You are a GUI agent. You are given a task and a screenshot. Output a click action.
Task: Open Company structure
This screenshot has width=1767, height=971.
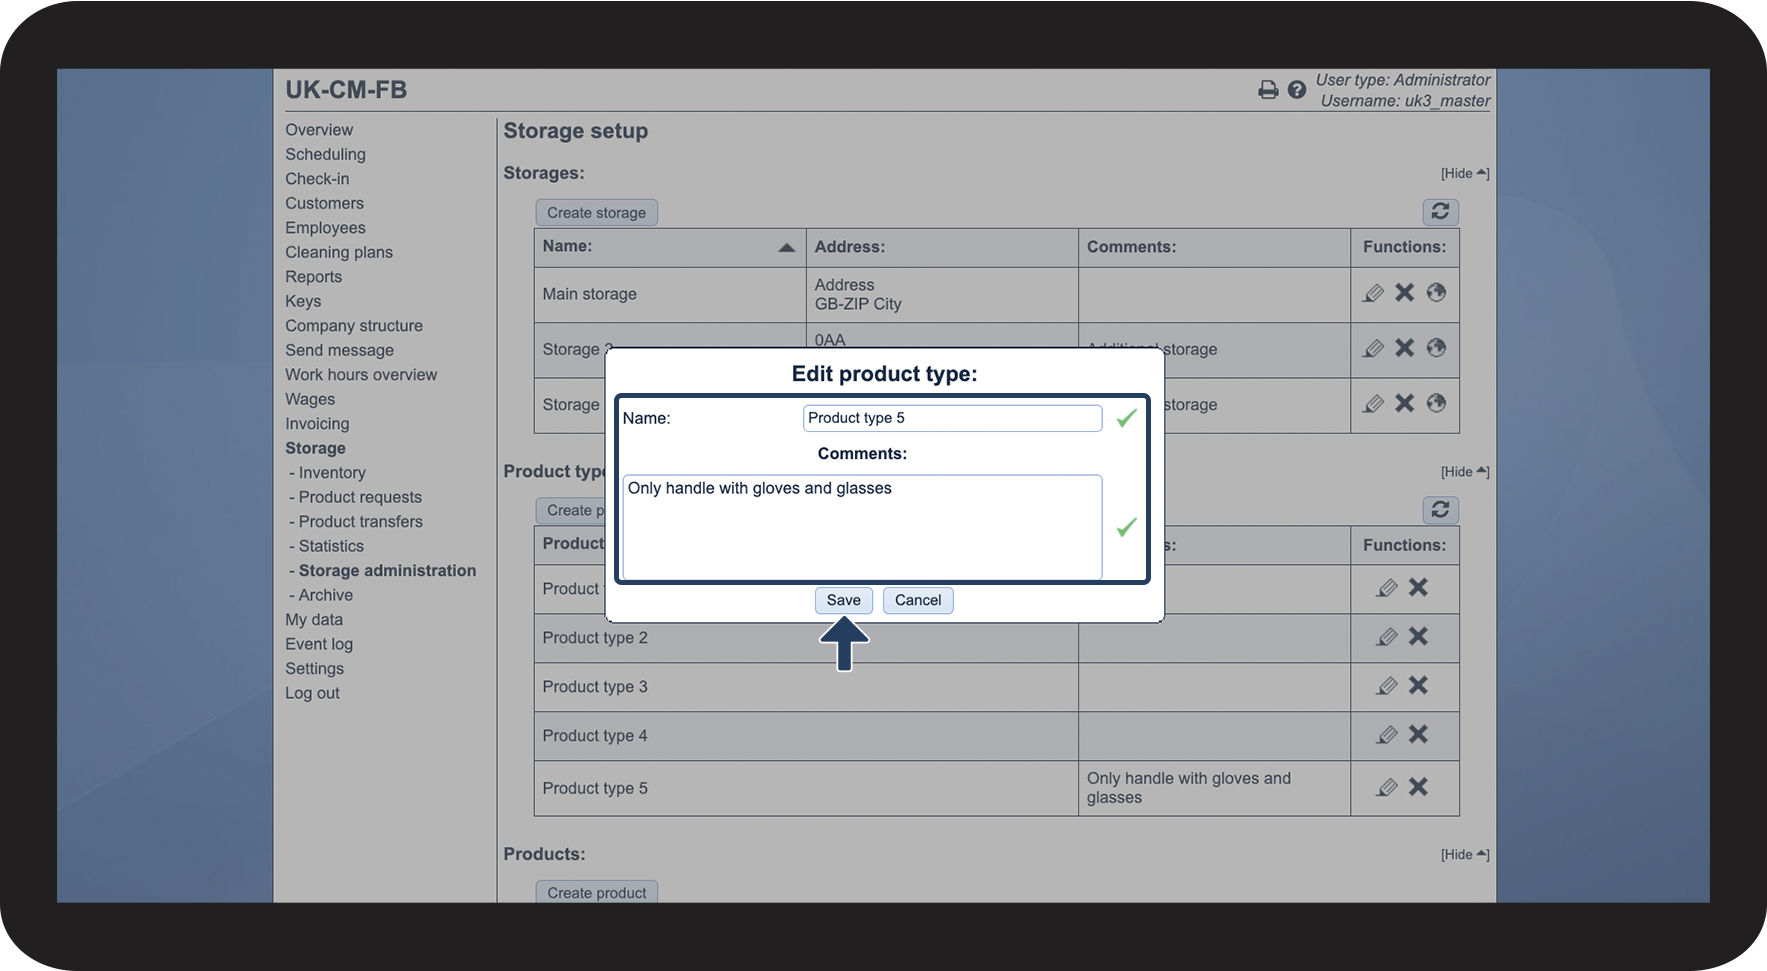point(354,326)
